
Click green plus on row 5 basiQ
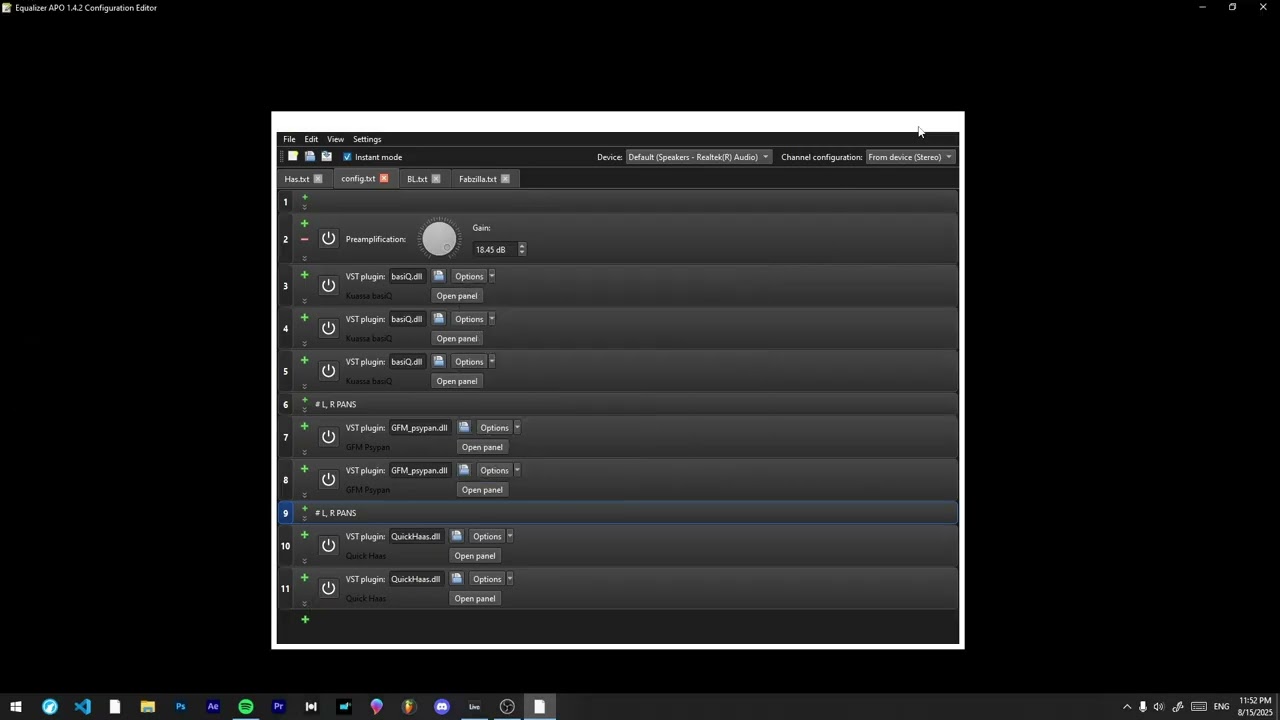click(x=305, y=360)
